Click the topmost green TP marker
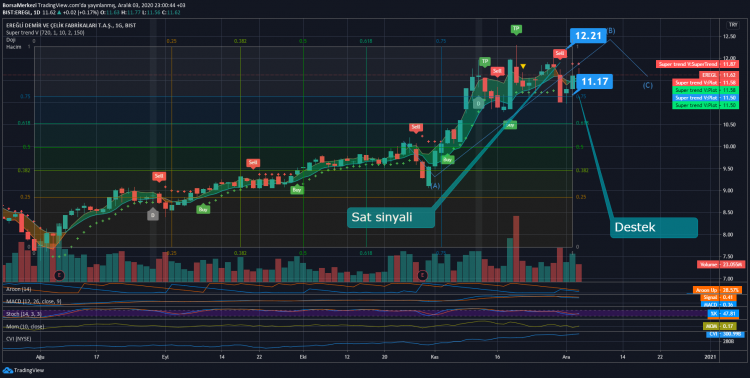The image size is (750, 378). pyautogui.click(x=516, y=29)
